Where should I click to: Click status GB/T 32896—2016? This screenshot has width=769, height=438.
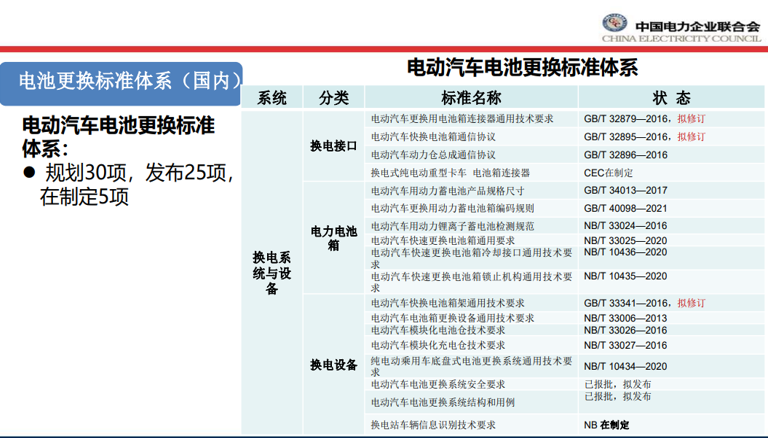point(625,155)
